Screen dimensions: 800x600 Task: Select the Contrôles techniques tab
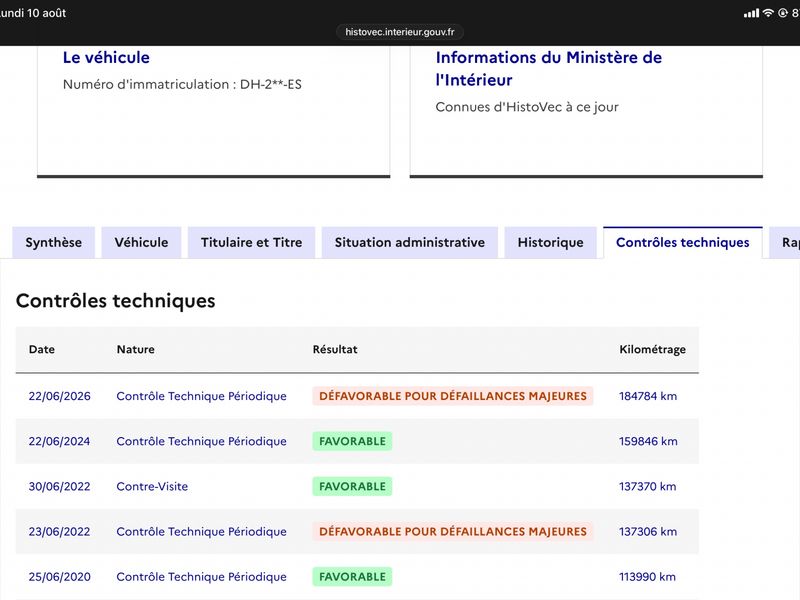pyautogui.click(x=683, y=242)
